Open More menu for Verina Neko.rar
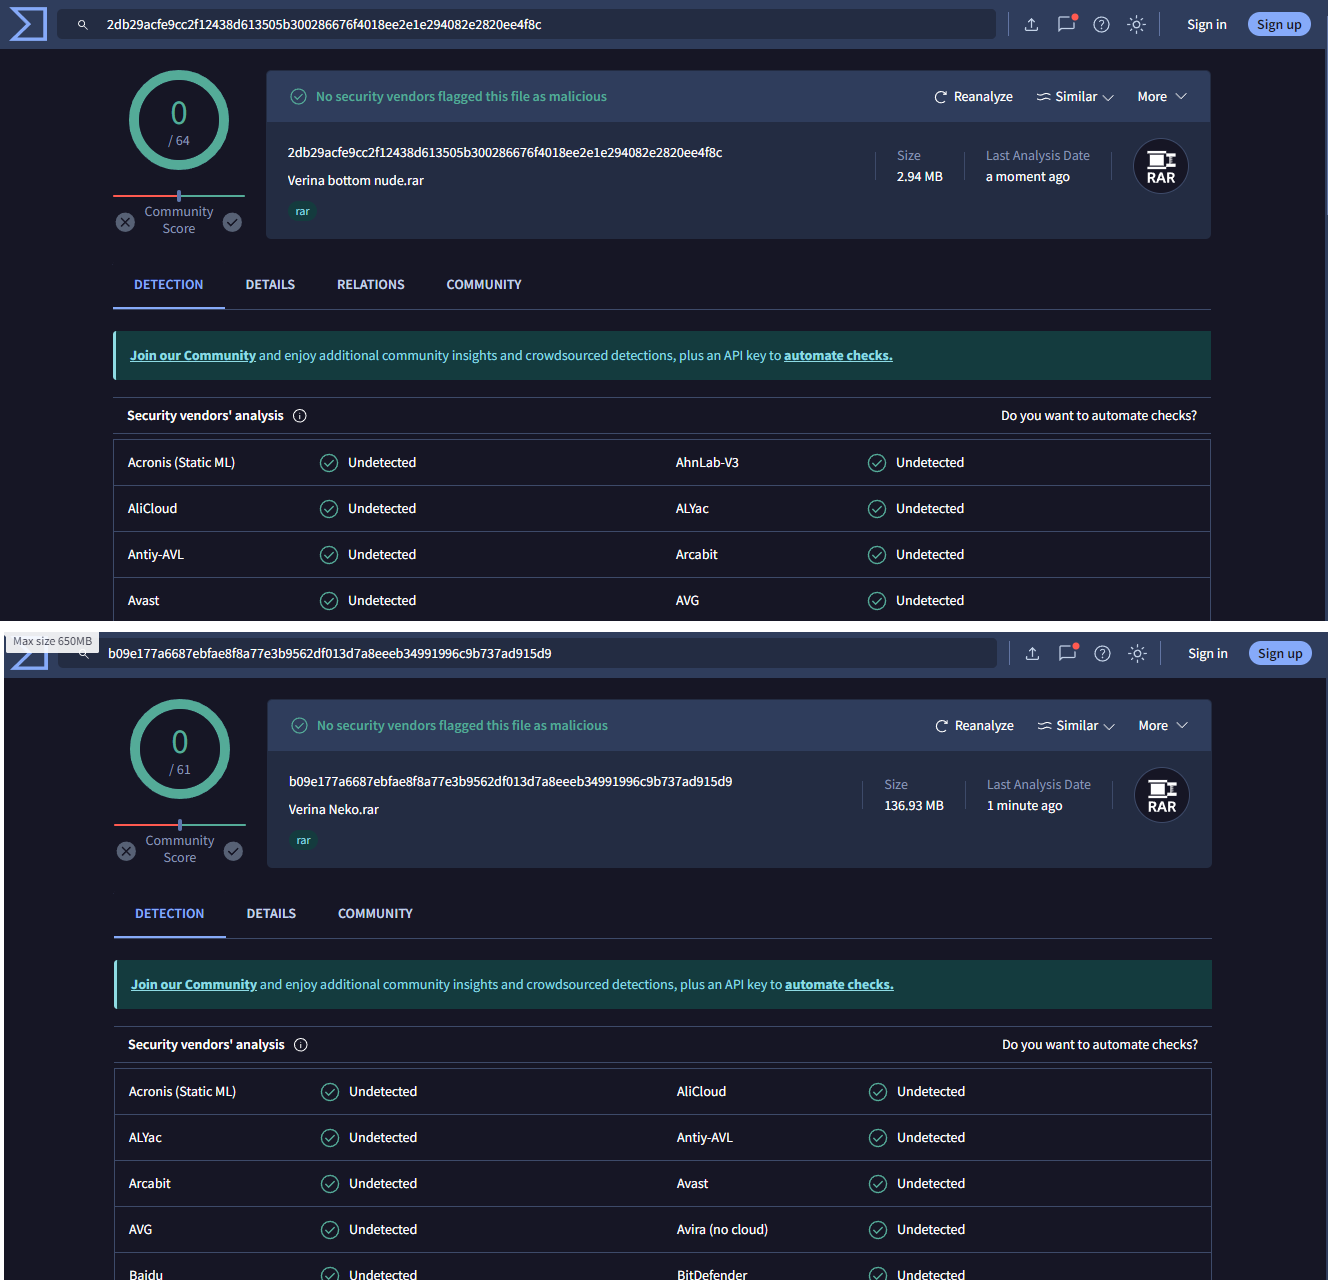 click(1163, 726)
